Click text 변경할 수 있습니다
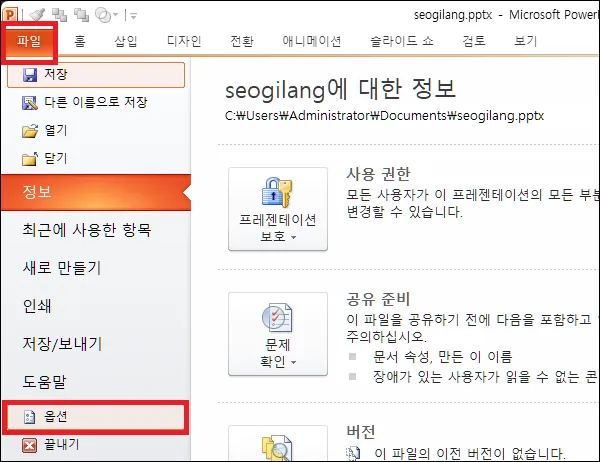Image resolution: width=600 pixels, height=462 pixels. (404, 212)
